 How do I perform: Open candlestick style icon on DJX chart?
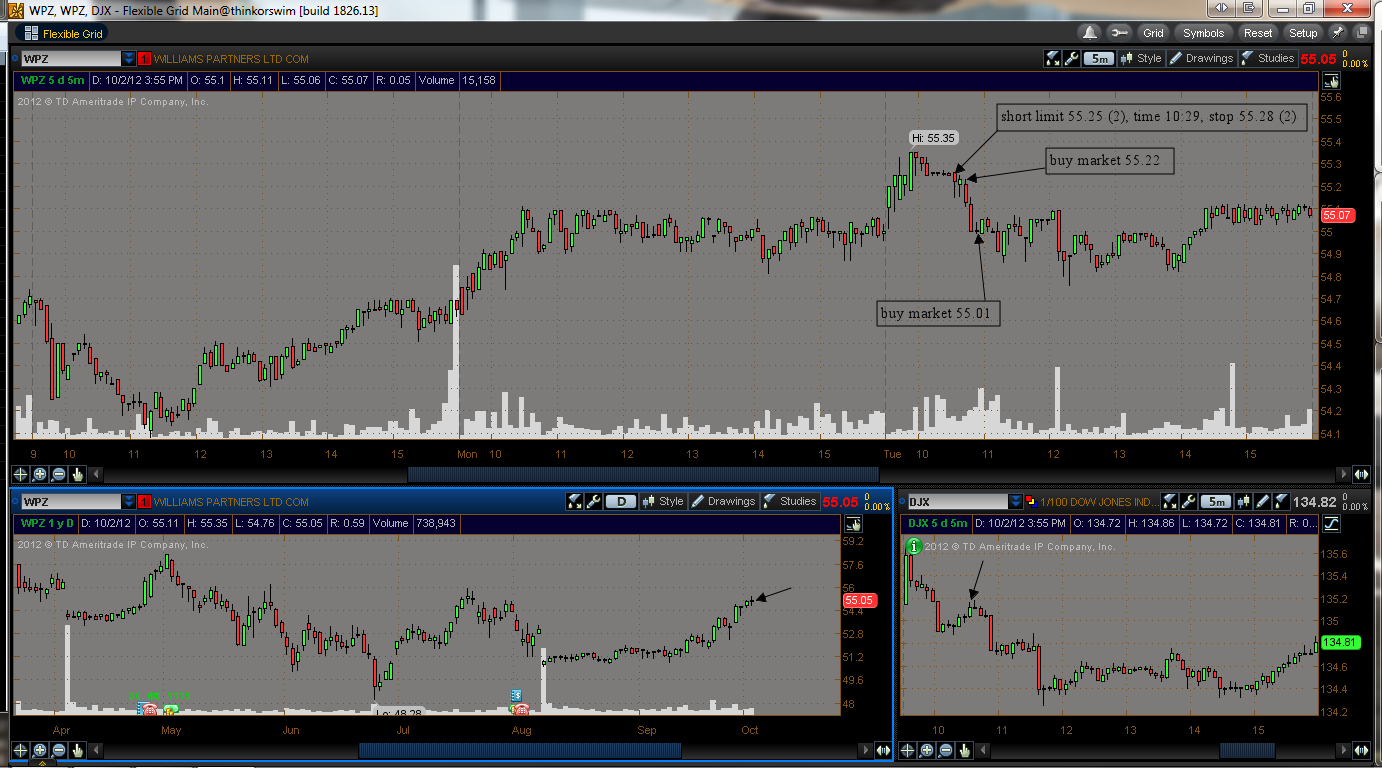pyautogui.click(x=1245, y=501)
